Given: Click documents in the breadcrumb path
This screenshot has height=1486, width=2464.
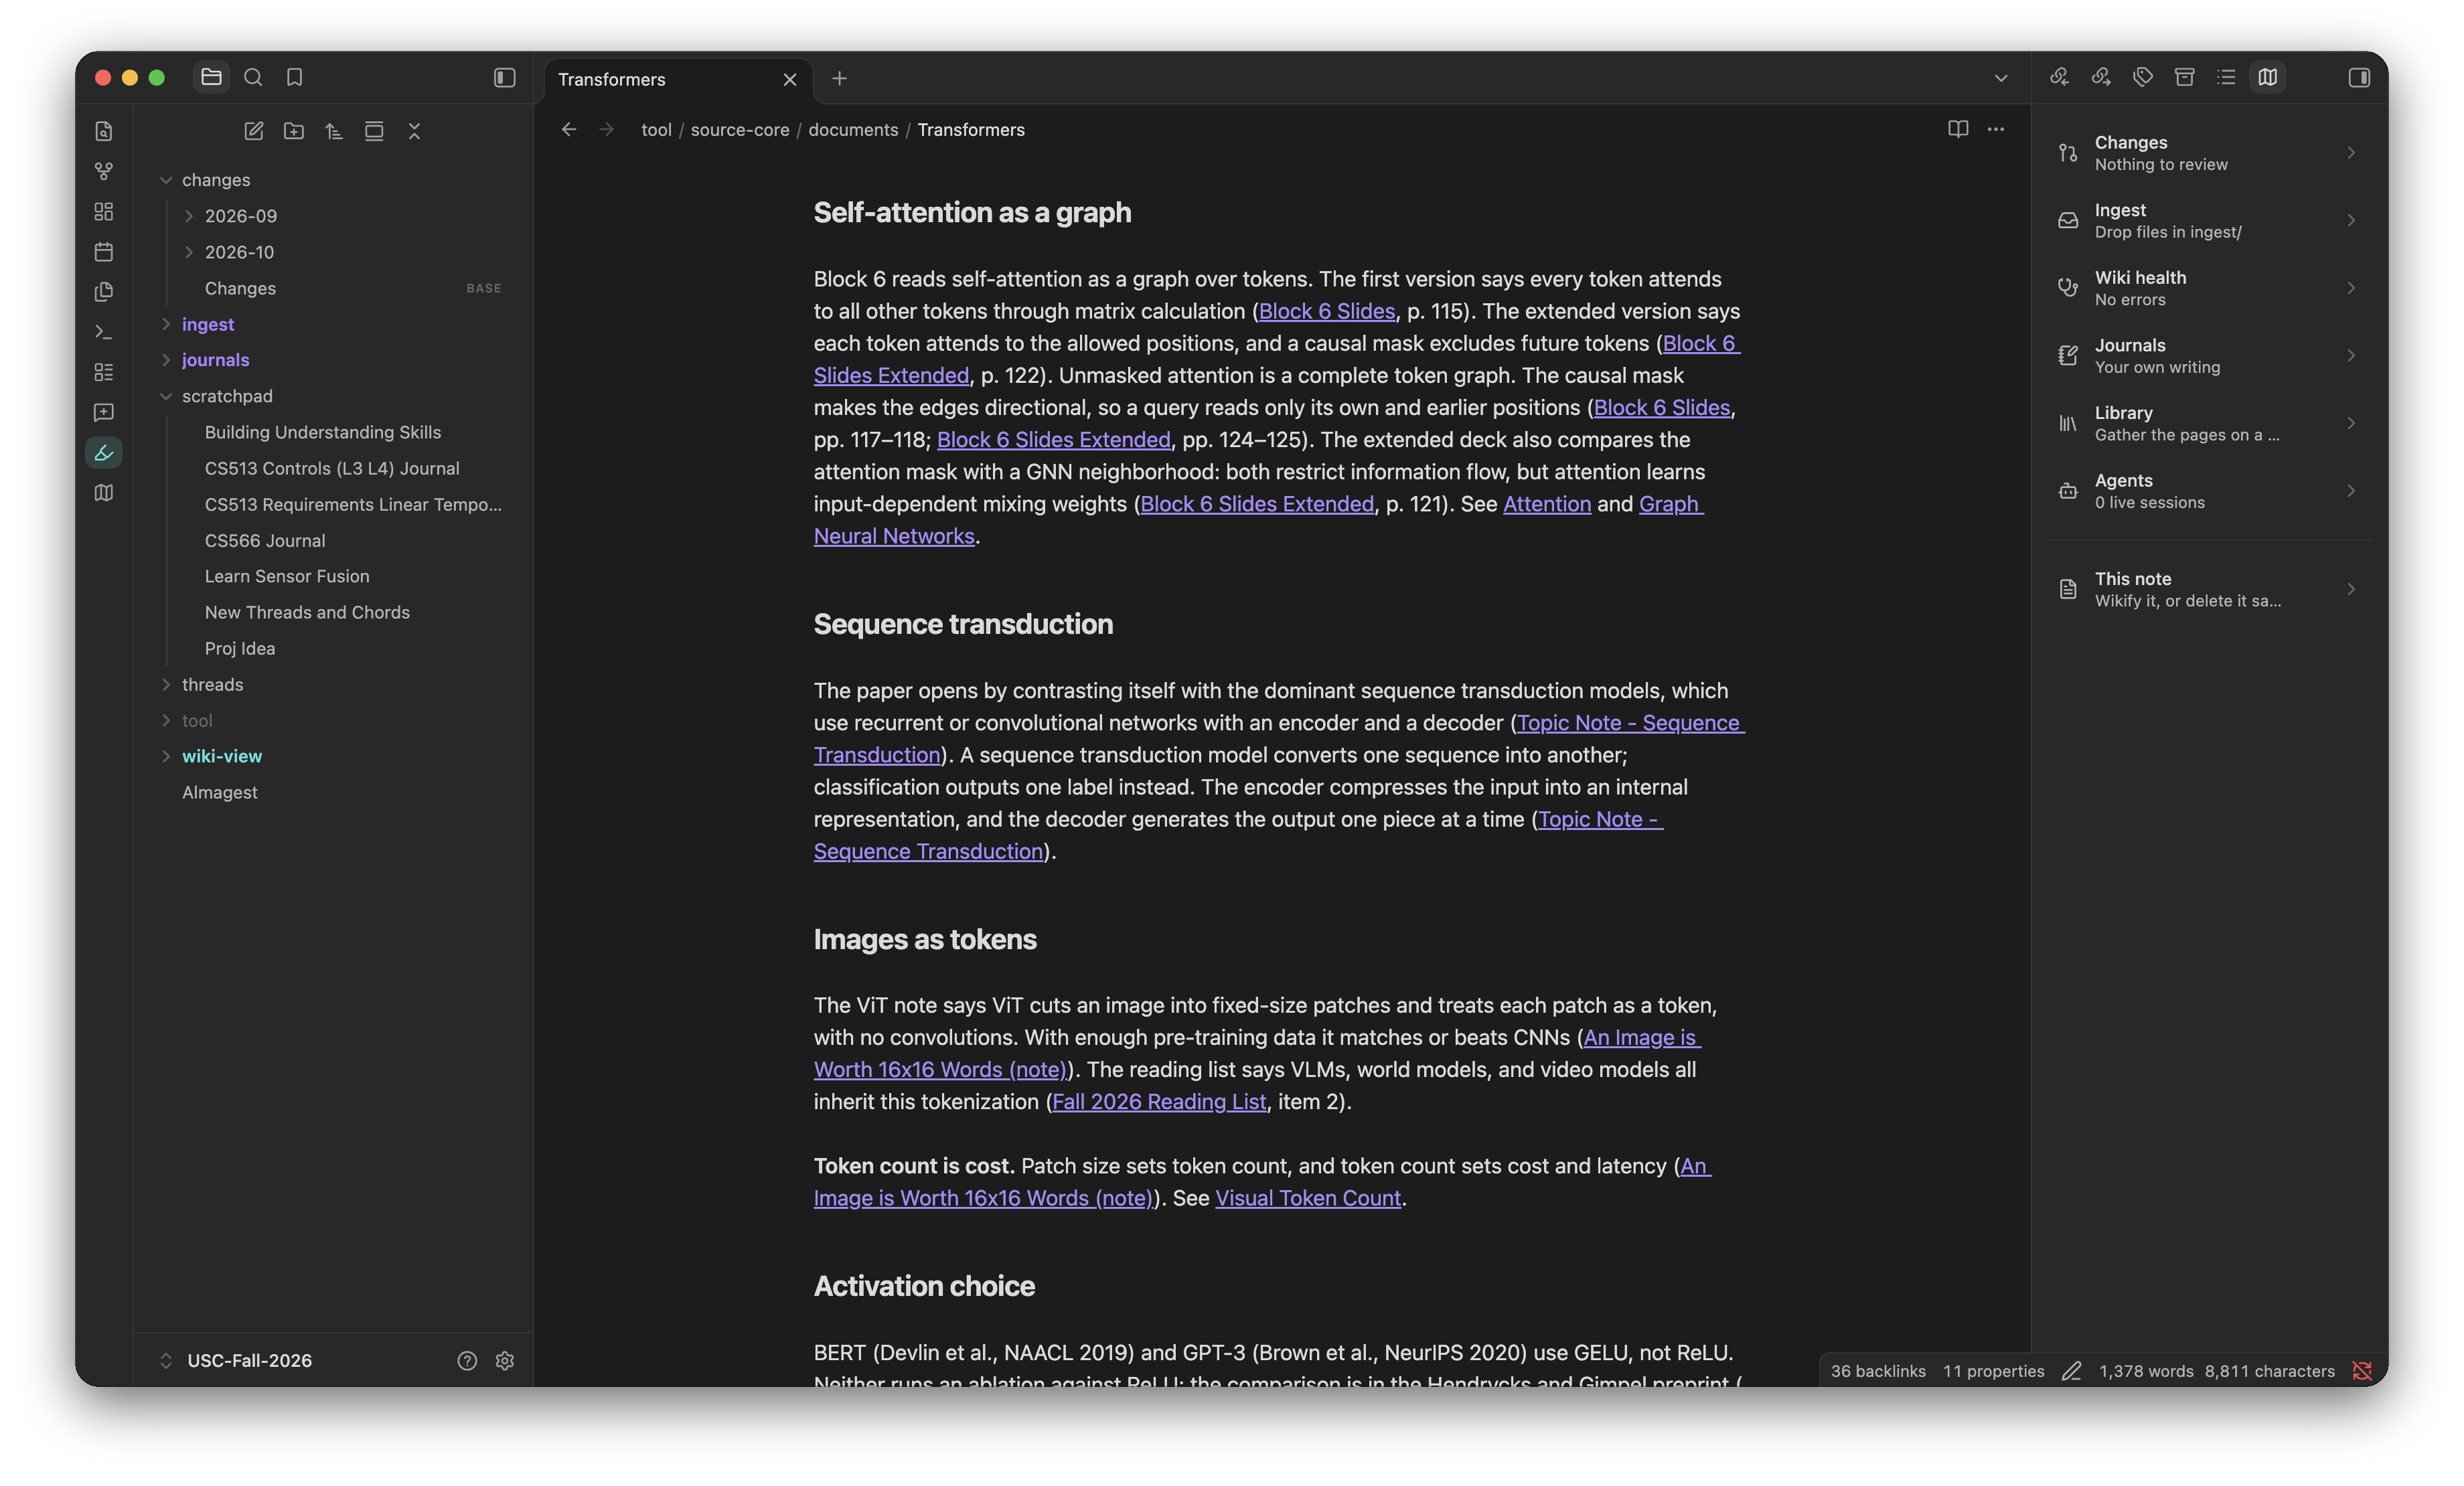Looking at the screenshot, I should coord(853,130).
